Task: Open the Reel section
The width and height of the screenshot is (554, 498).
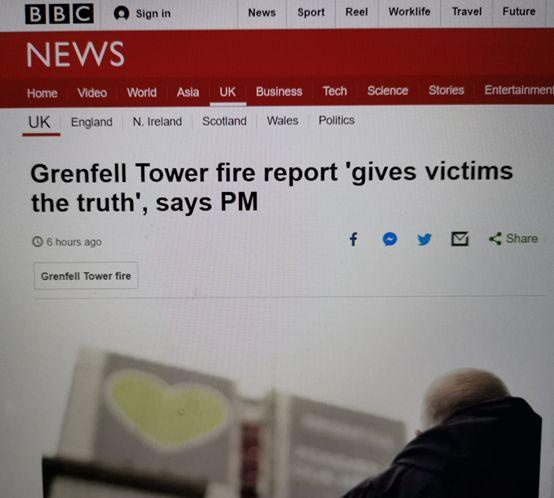Action: (356, 12)
